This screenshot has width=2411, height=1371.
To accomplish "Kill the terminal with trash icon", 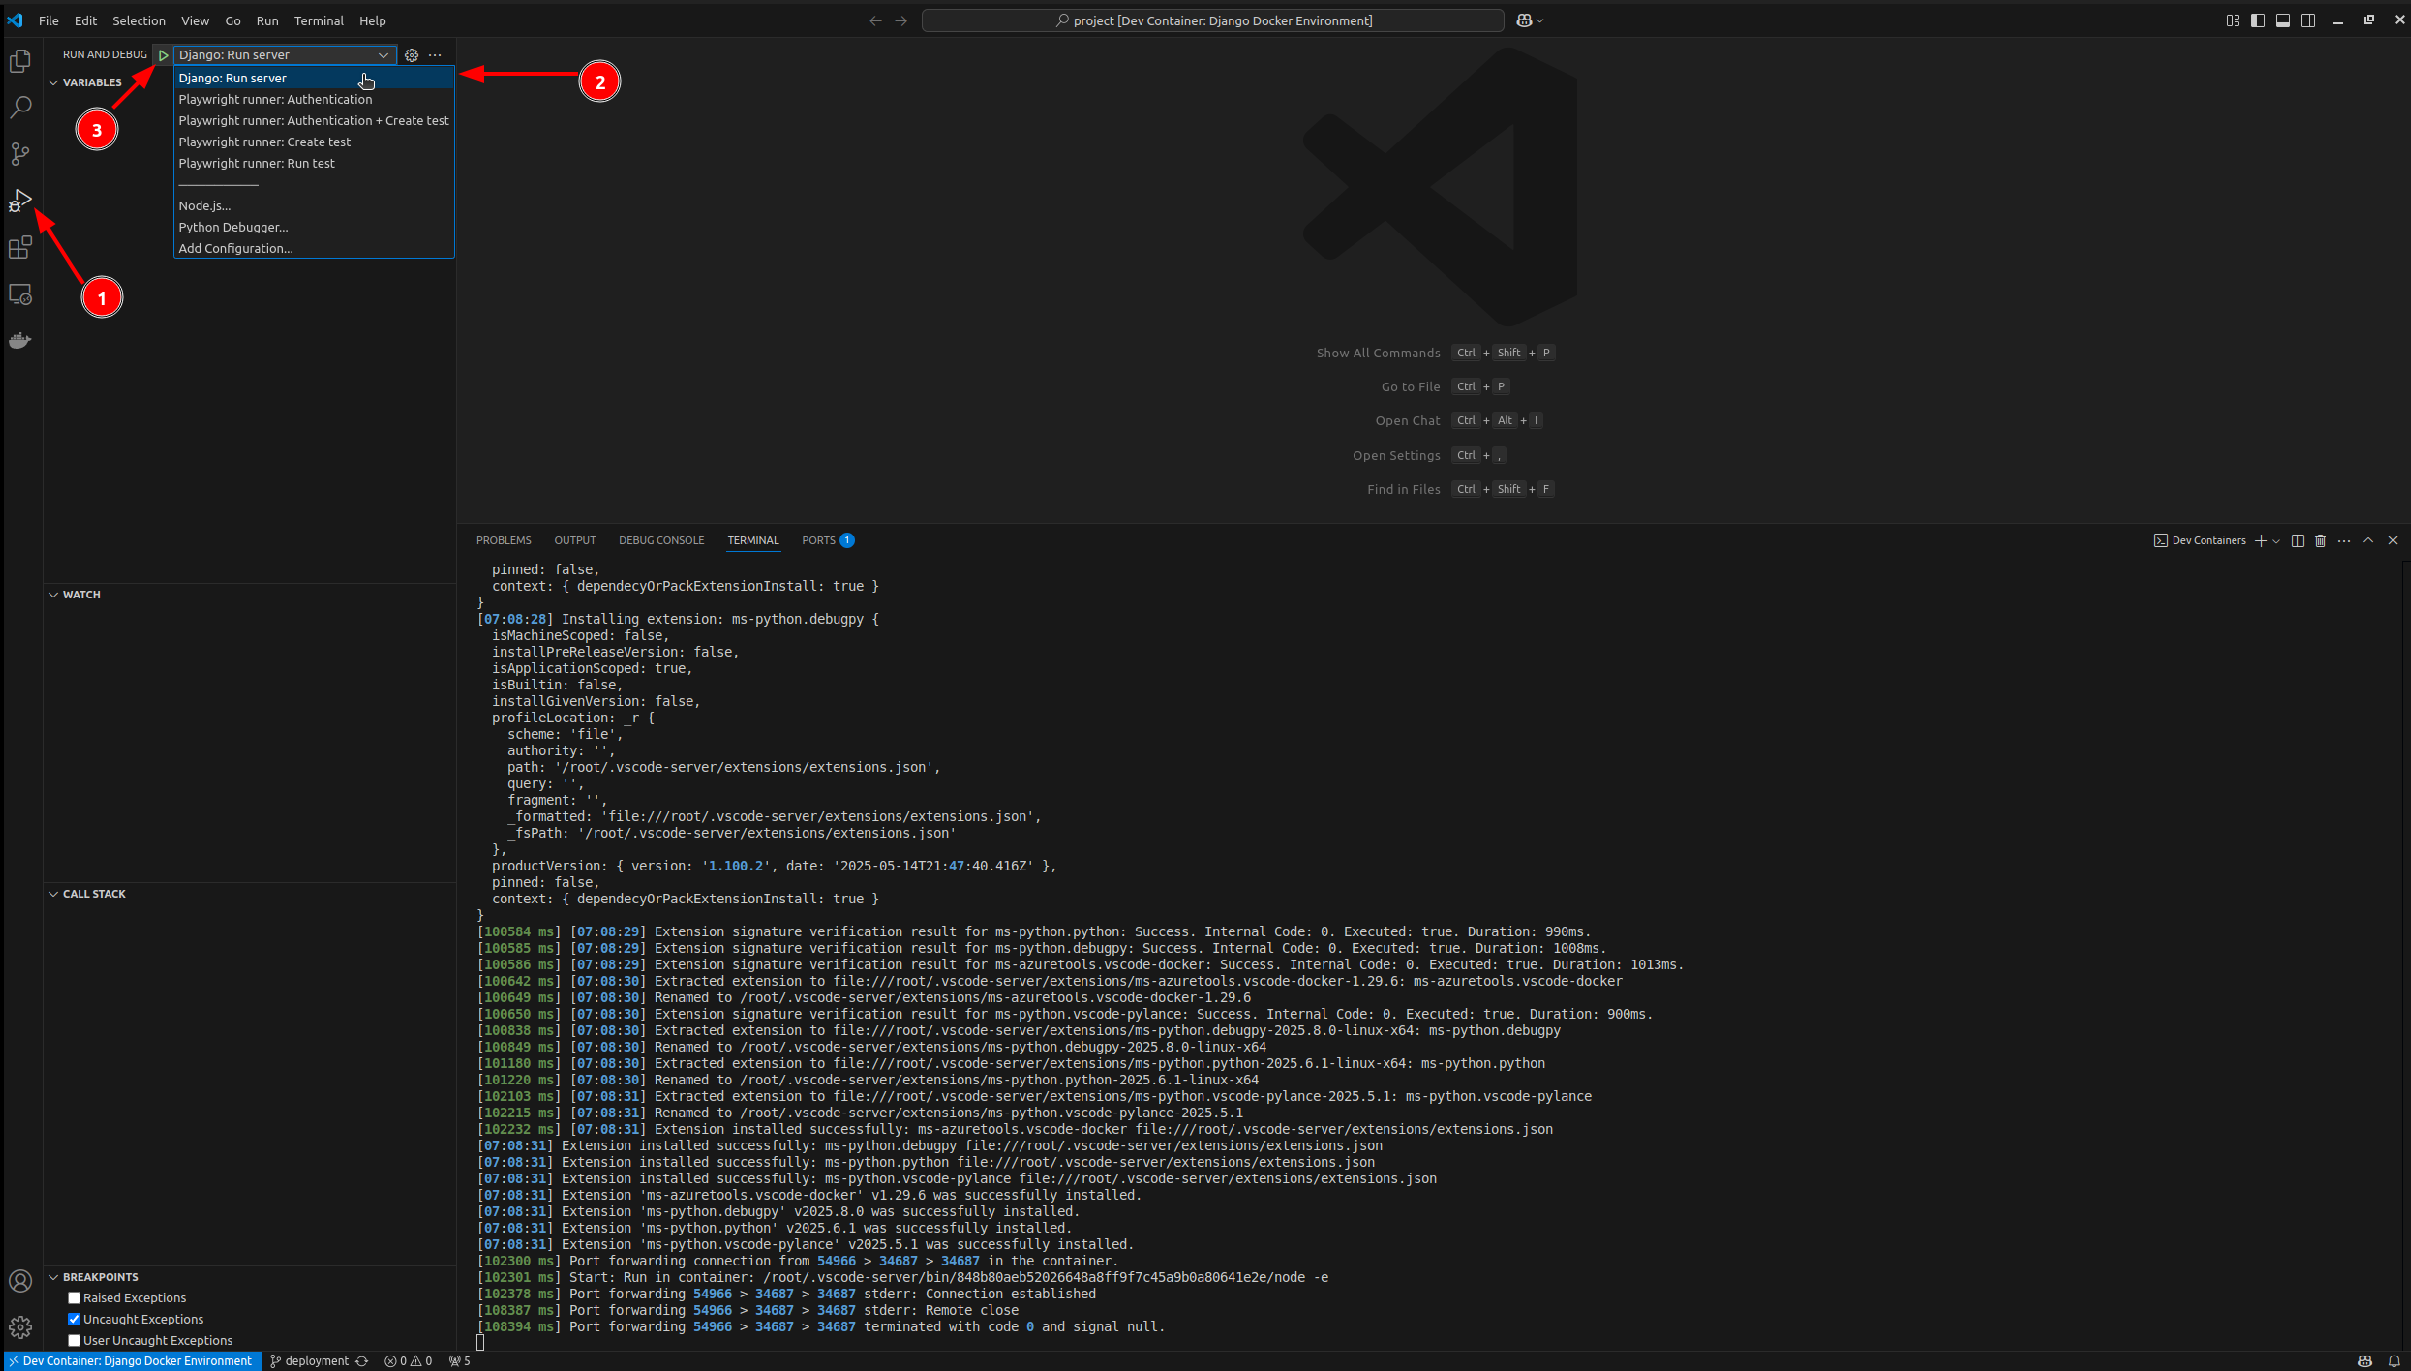I will pyautogui.click(x=2321, y=541).
